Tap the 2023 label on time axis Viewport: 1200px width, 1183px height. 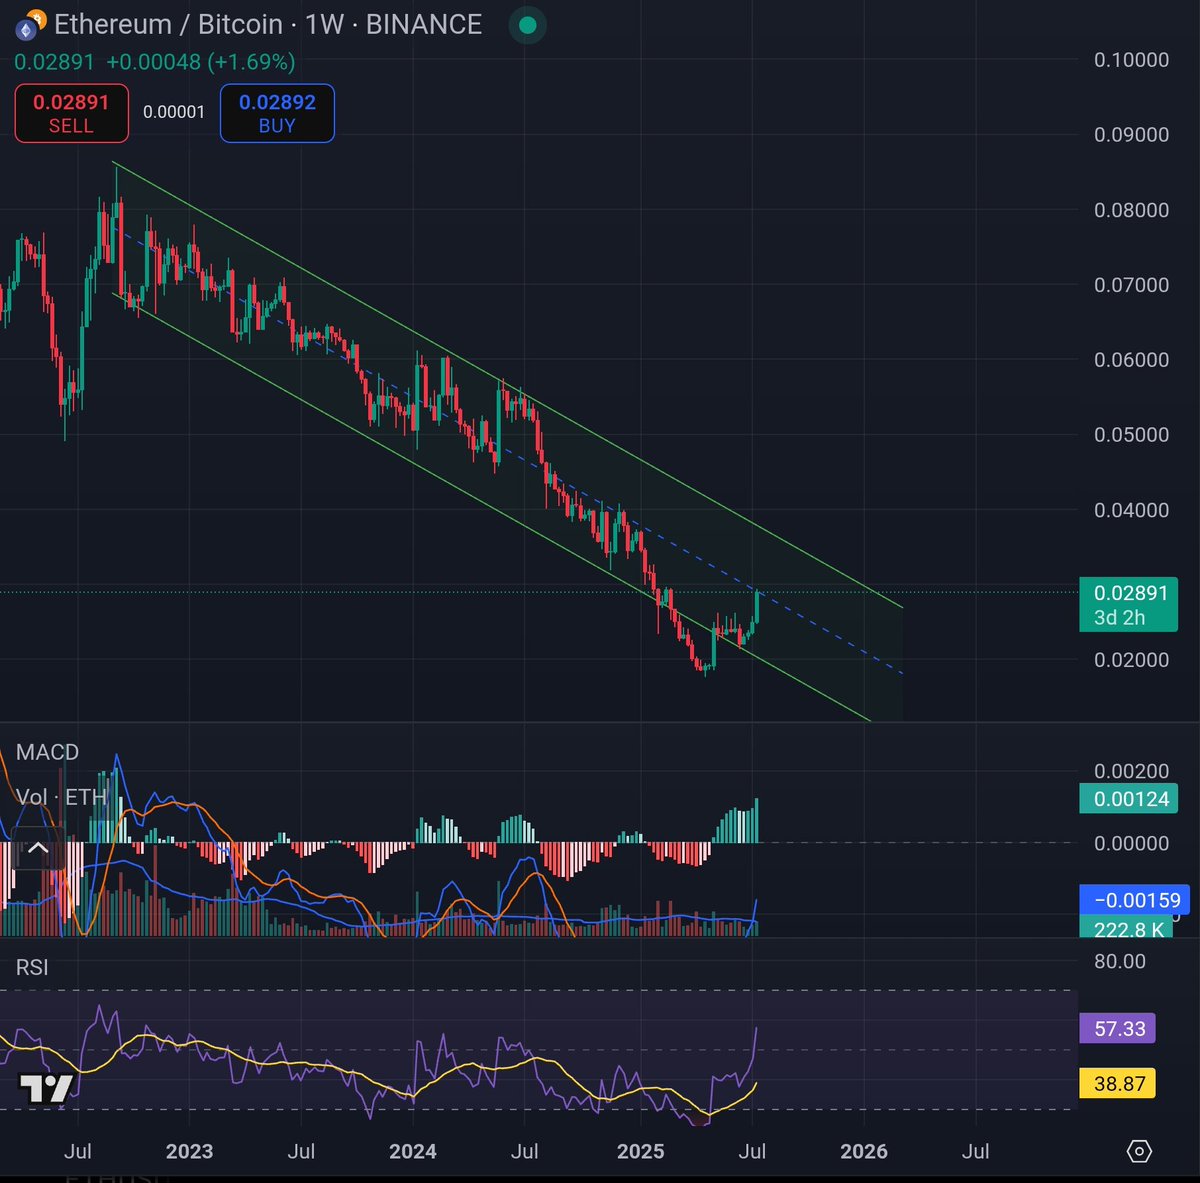point(189,1151)
